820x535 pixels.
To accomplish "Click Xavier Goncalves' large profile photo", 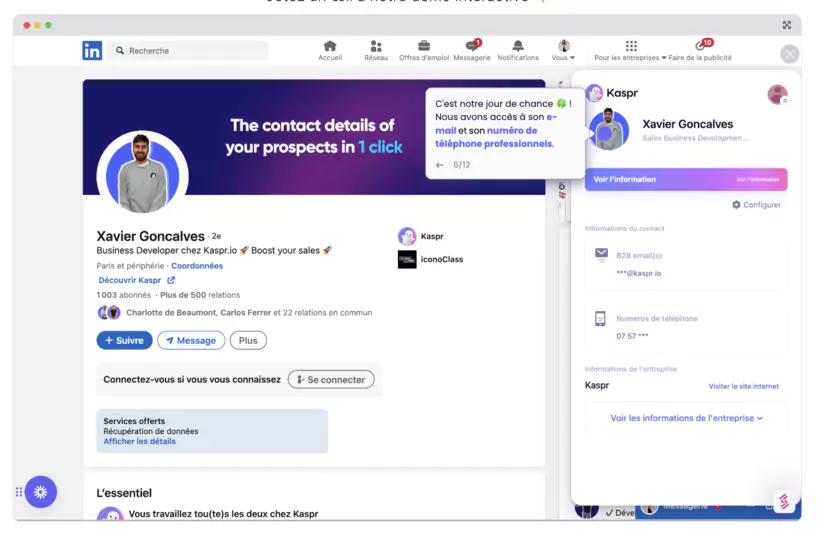I will (142, 173).
